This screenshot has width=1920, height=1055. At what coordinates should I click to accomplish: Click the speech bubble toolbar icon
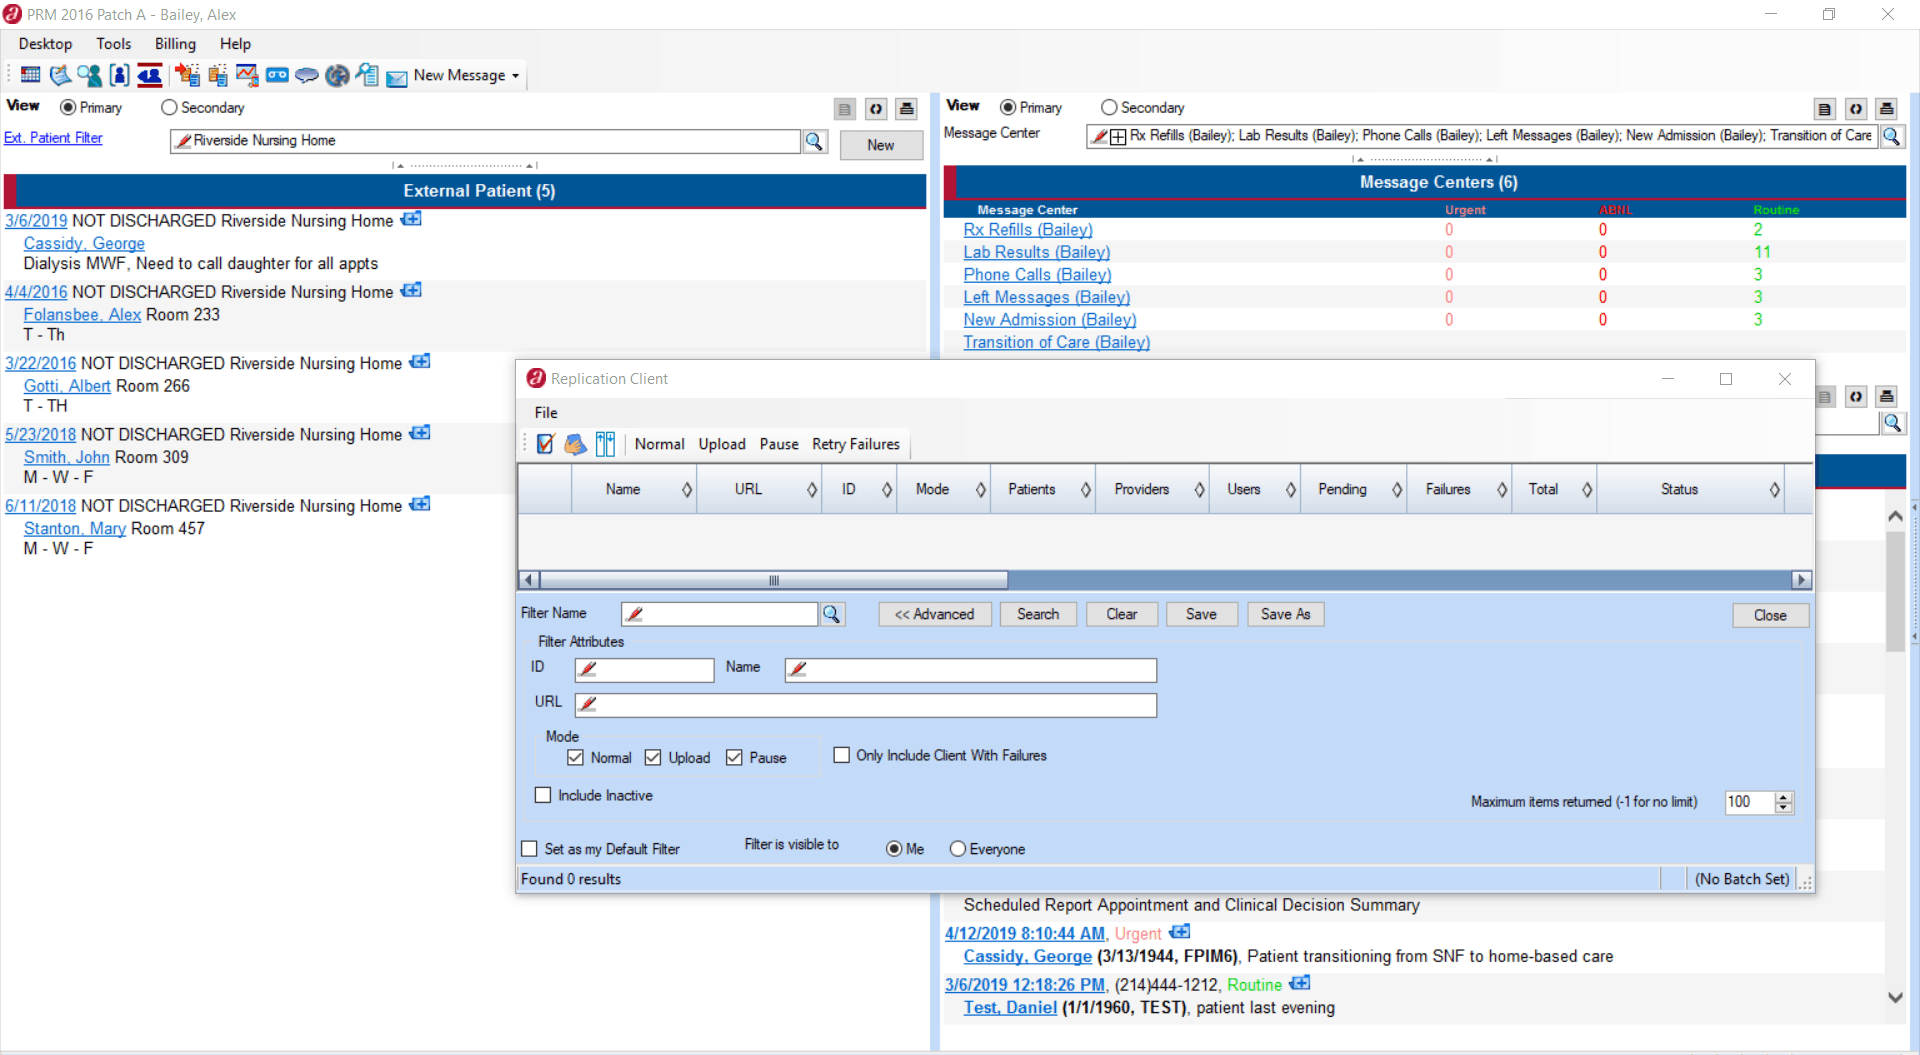[307, 75]
